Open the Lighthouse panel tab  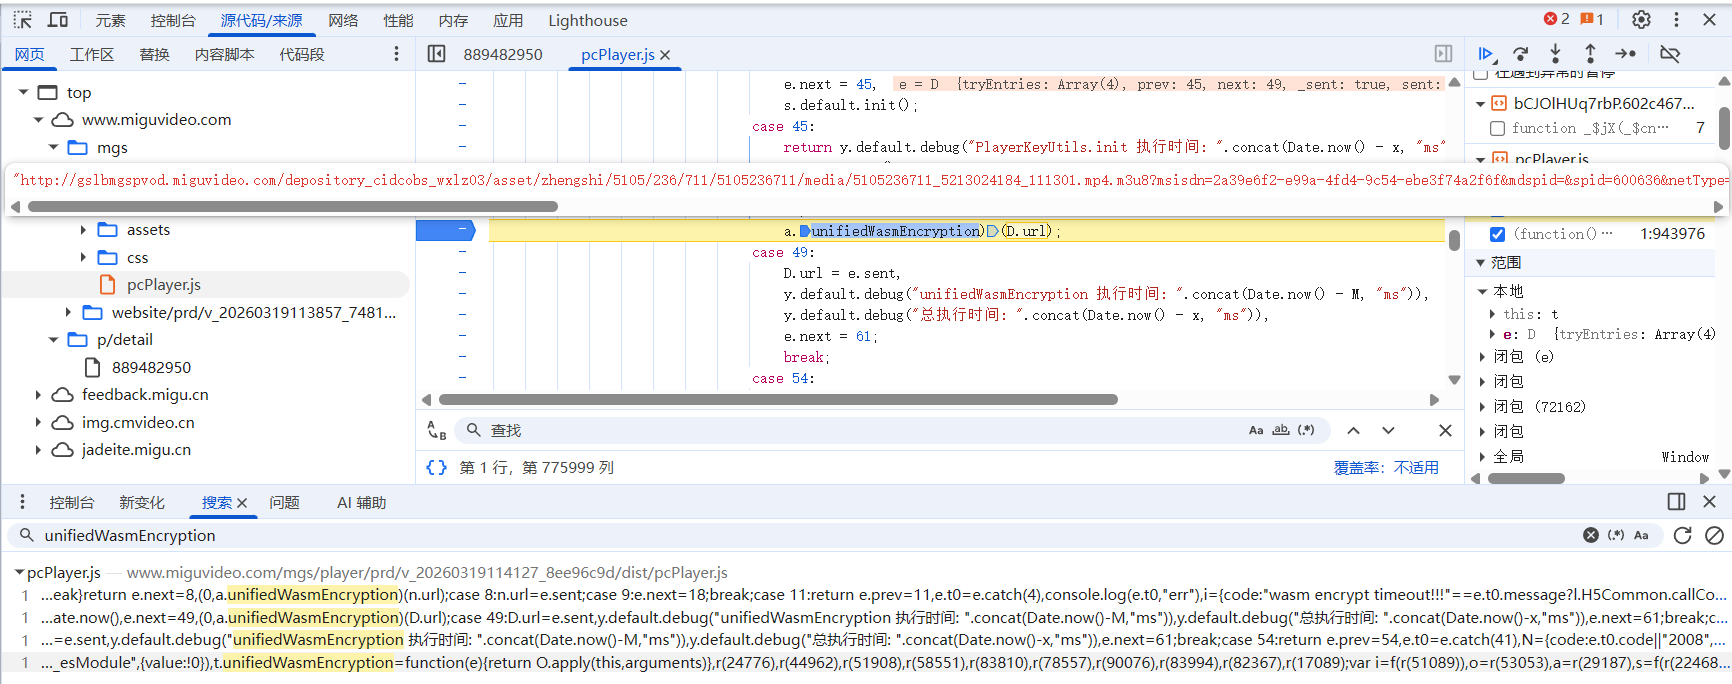point(588,20)
